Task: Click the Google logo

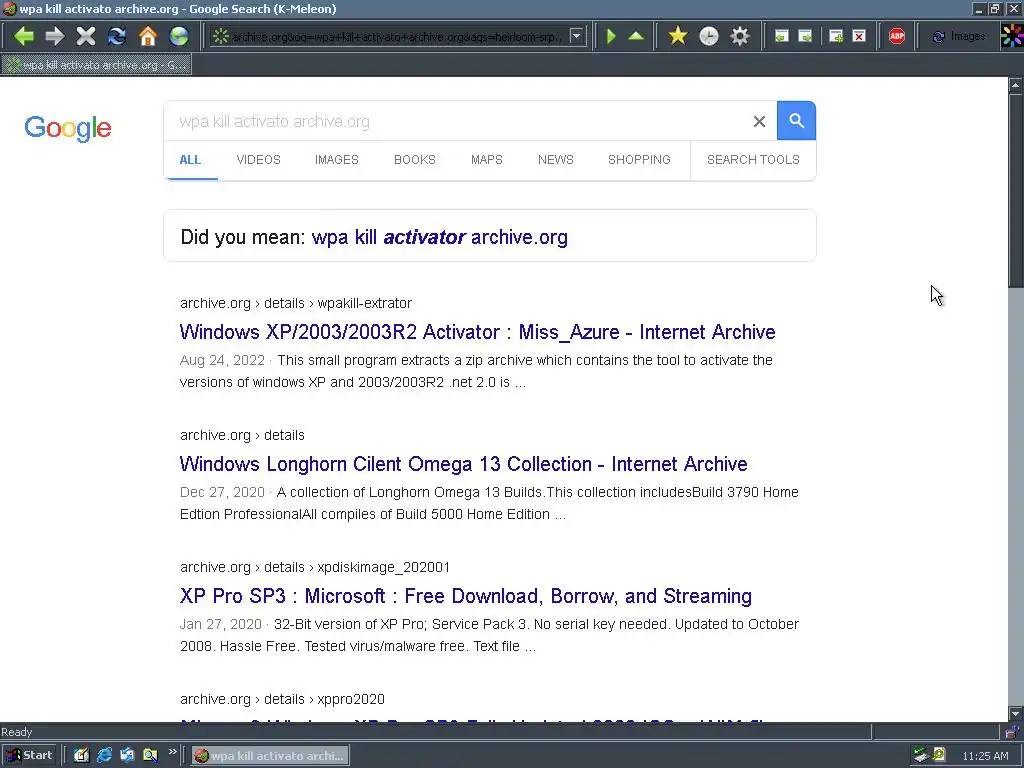Action: [68, 128]
